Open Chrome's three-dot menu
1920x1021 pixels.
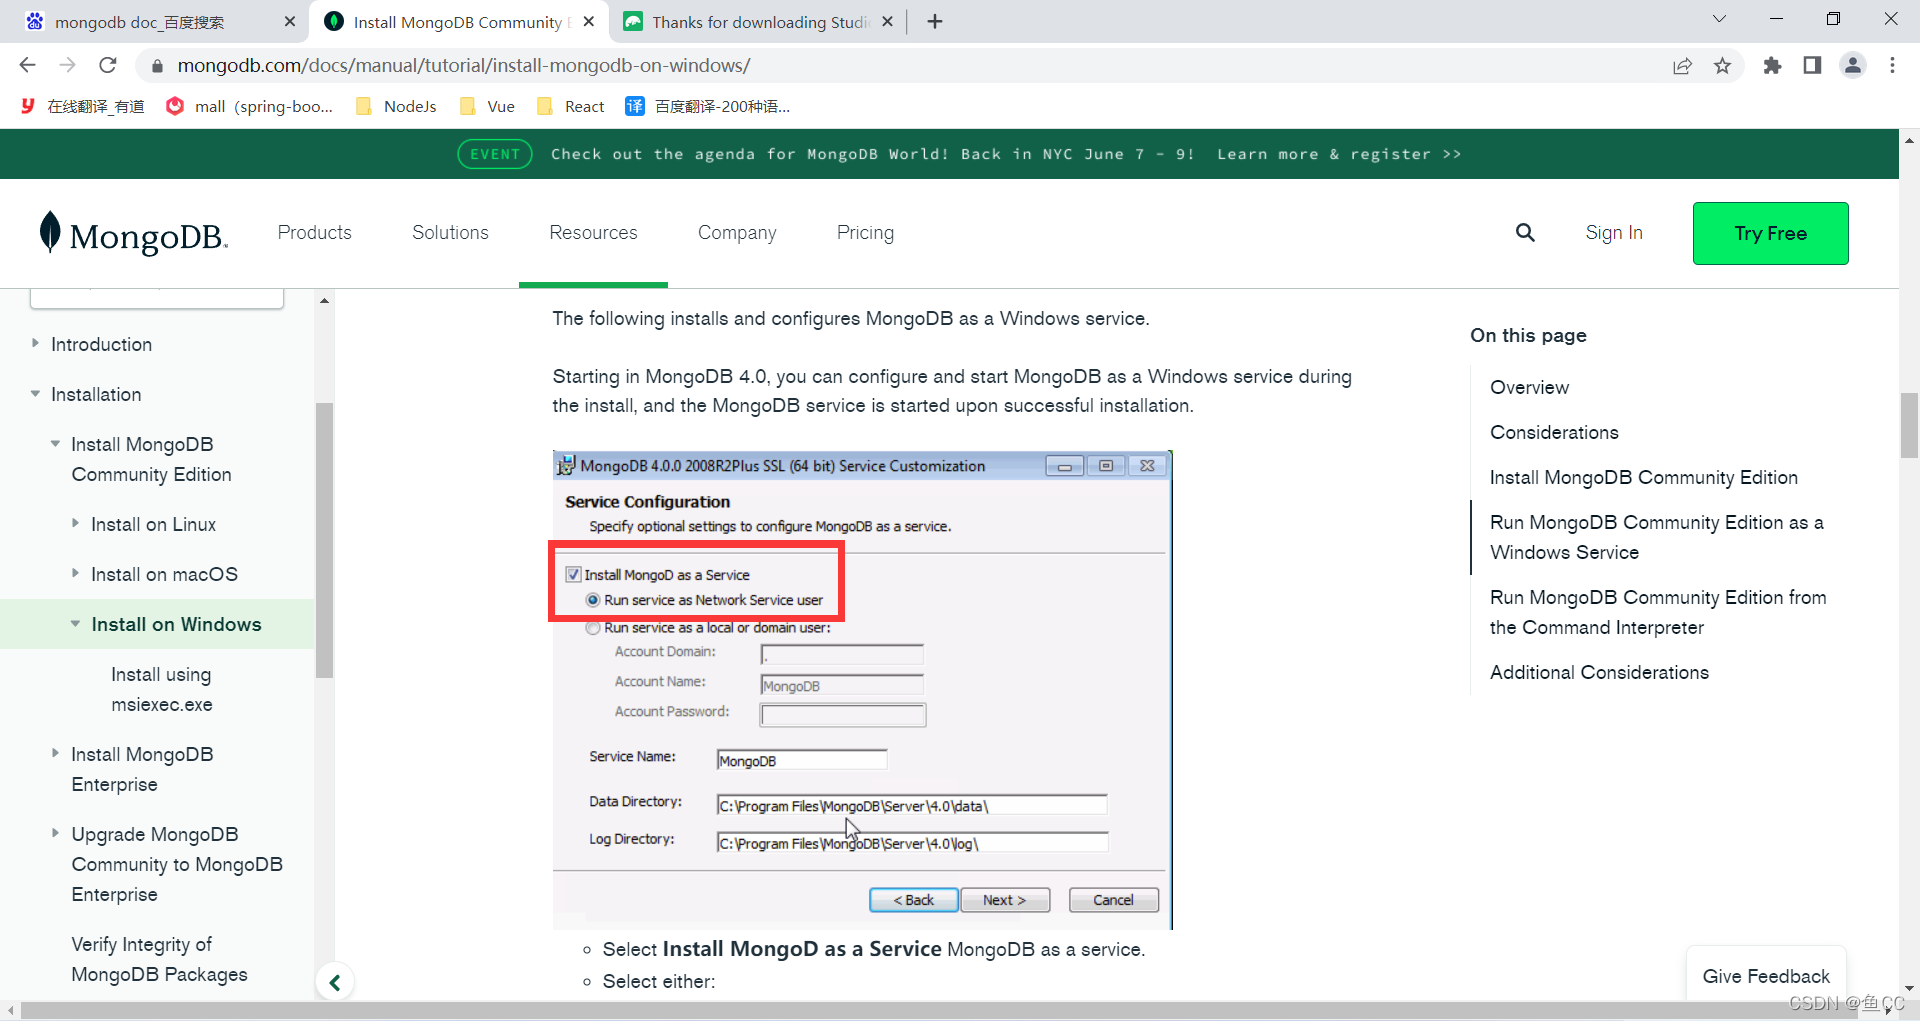coord(1892,66)
